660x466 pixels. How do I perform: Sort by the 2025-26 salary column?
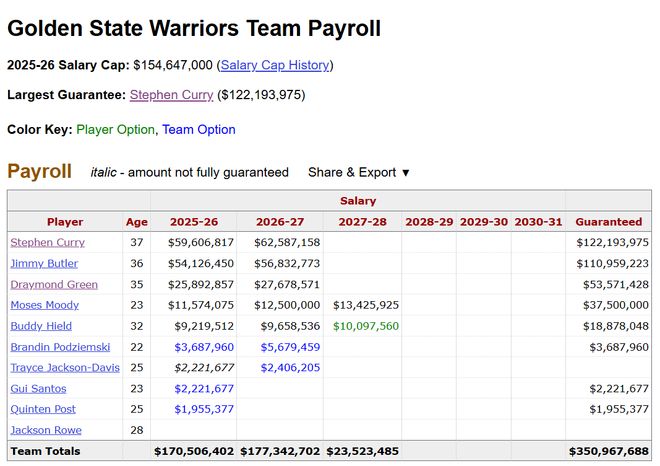[194, 221]
